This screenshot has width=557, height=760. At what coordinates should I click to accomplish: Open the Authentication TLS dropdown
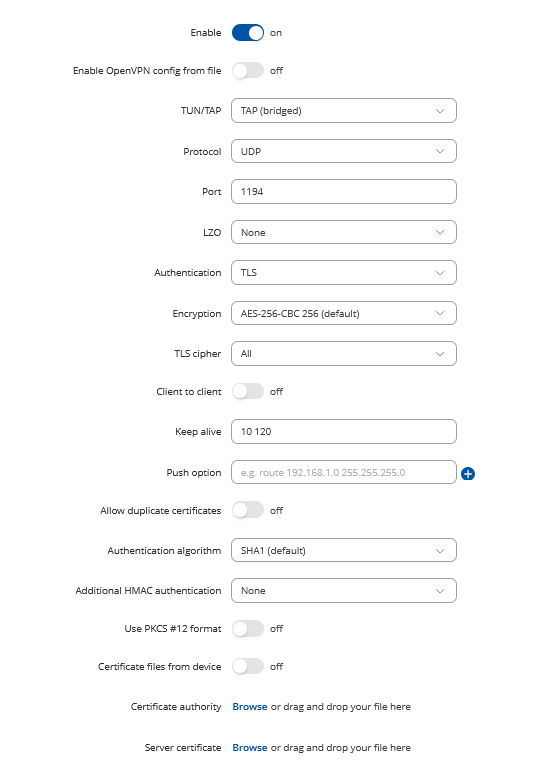(344, 272)
